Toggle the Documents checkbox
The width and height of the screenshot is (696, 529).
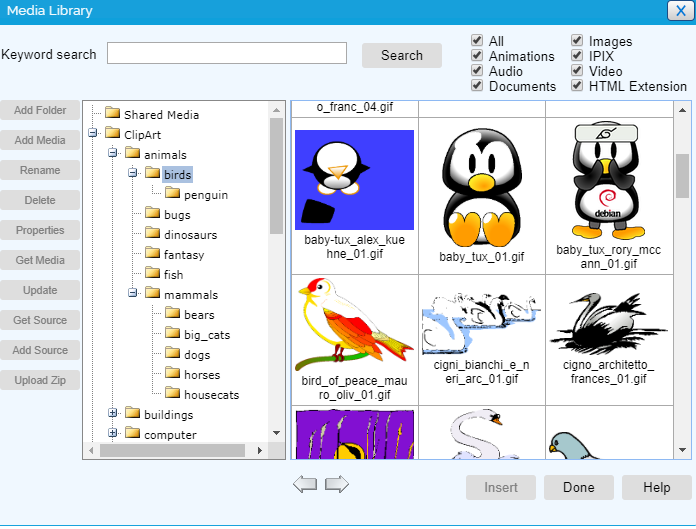pos(477,85)
